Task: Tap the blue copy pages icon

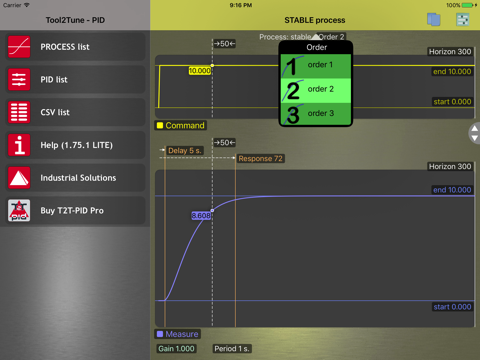Action: point(434,20)
